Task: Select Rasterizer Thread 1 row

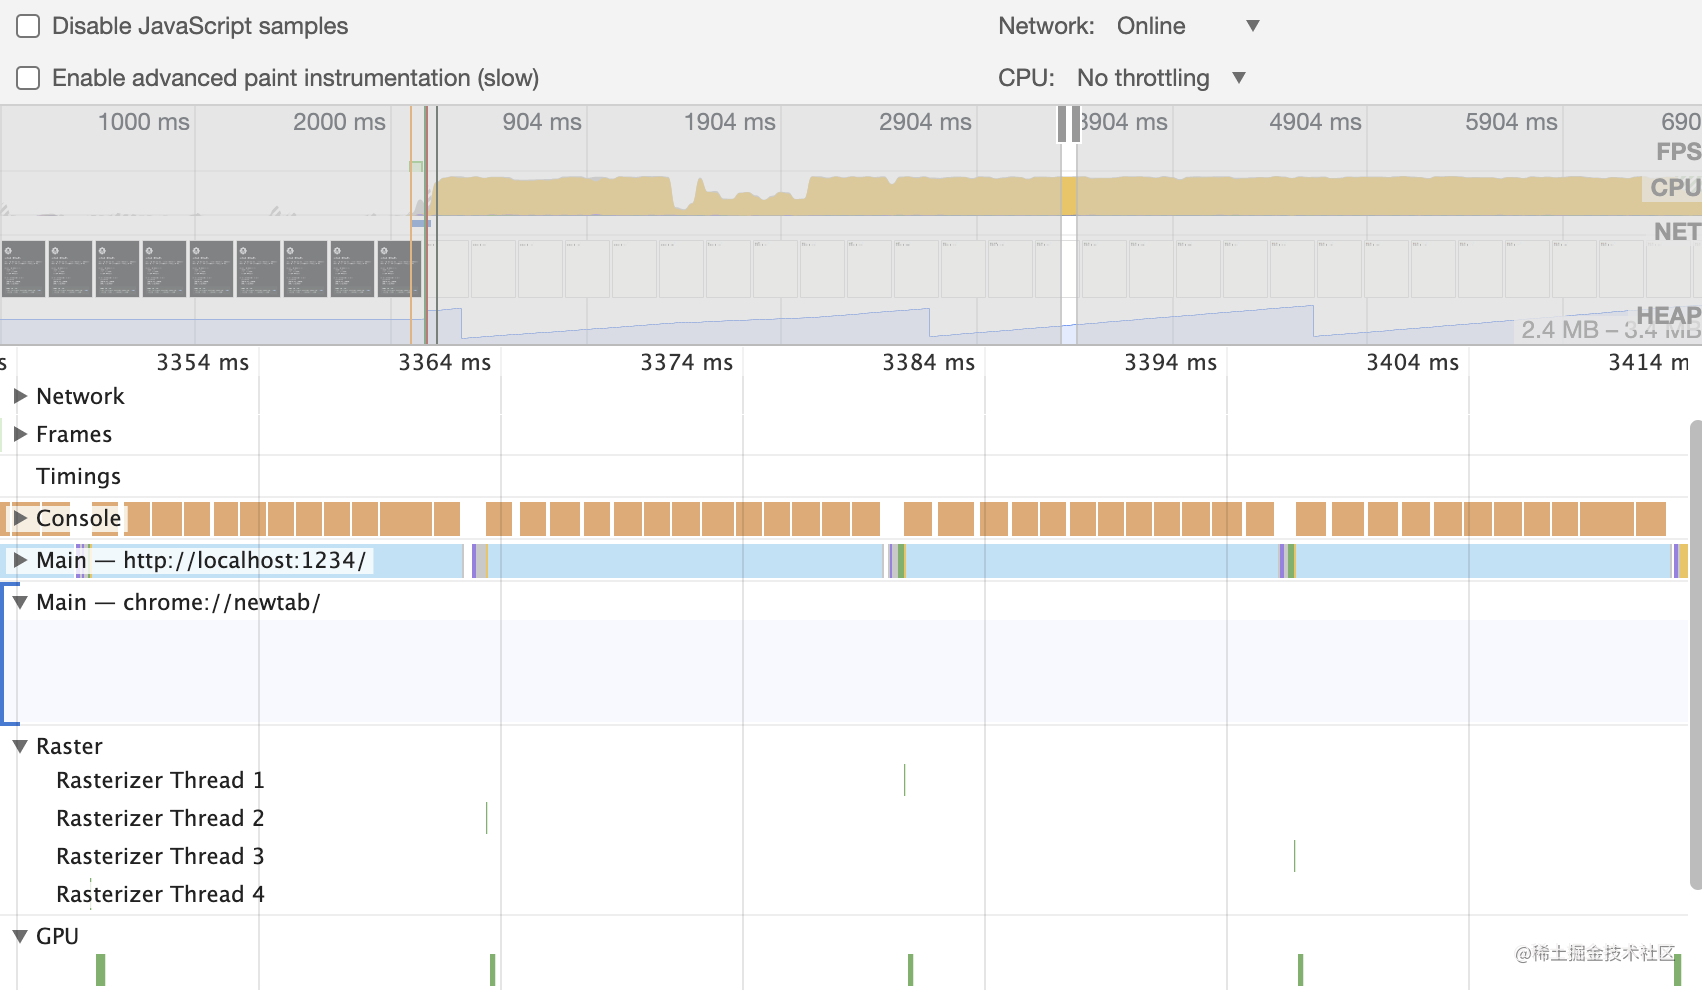Action: click(160, 780)
